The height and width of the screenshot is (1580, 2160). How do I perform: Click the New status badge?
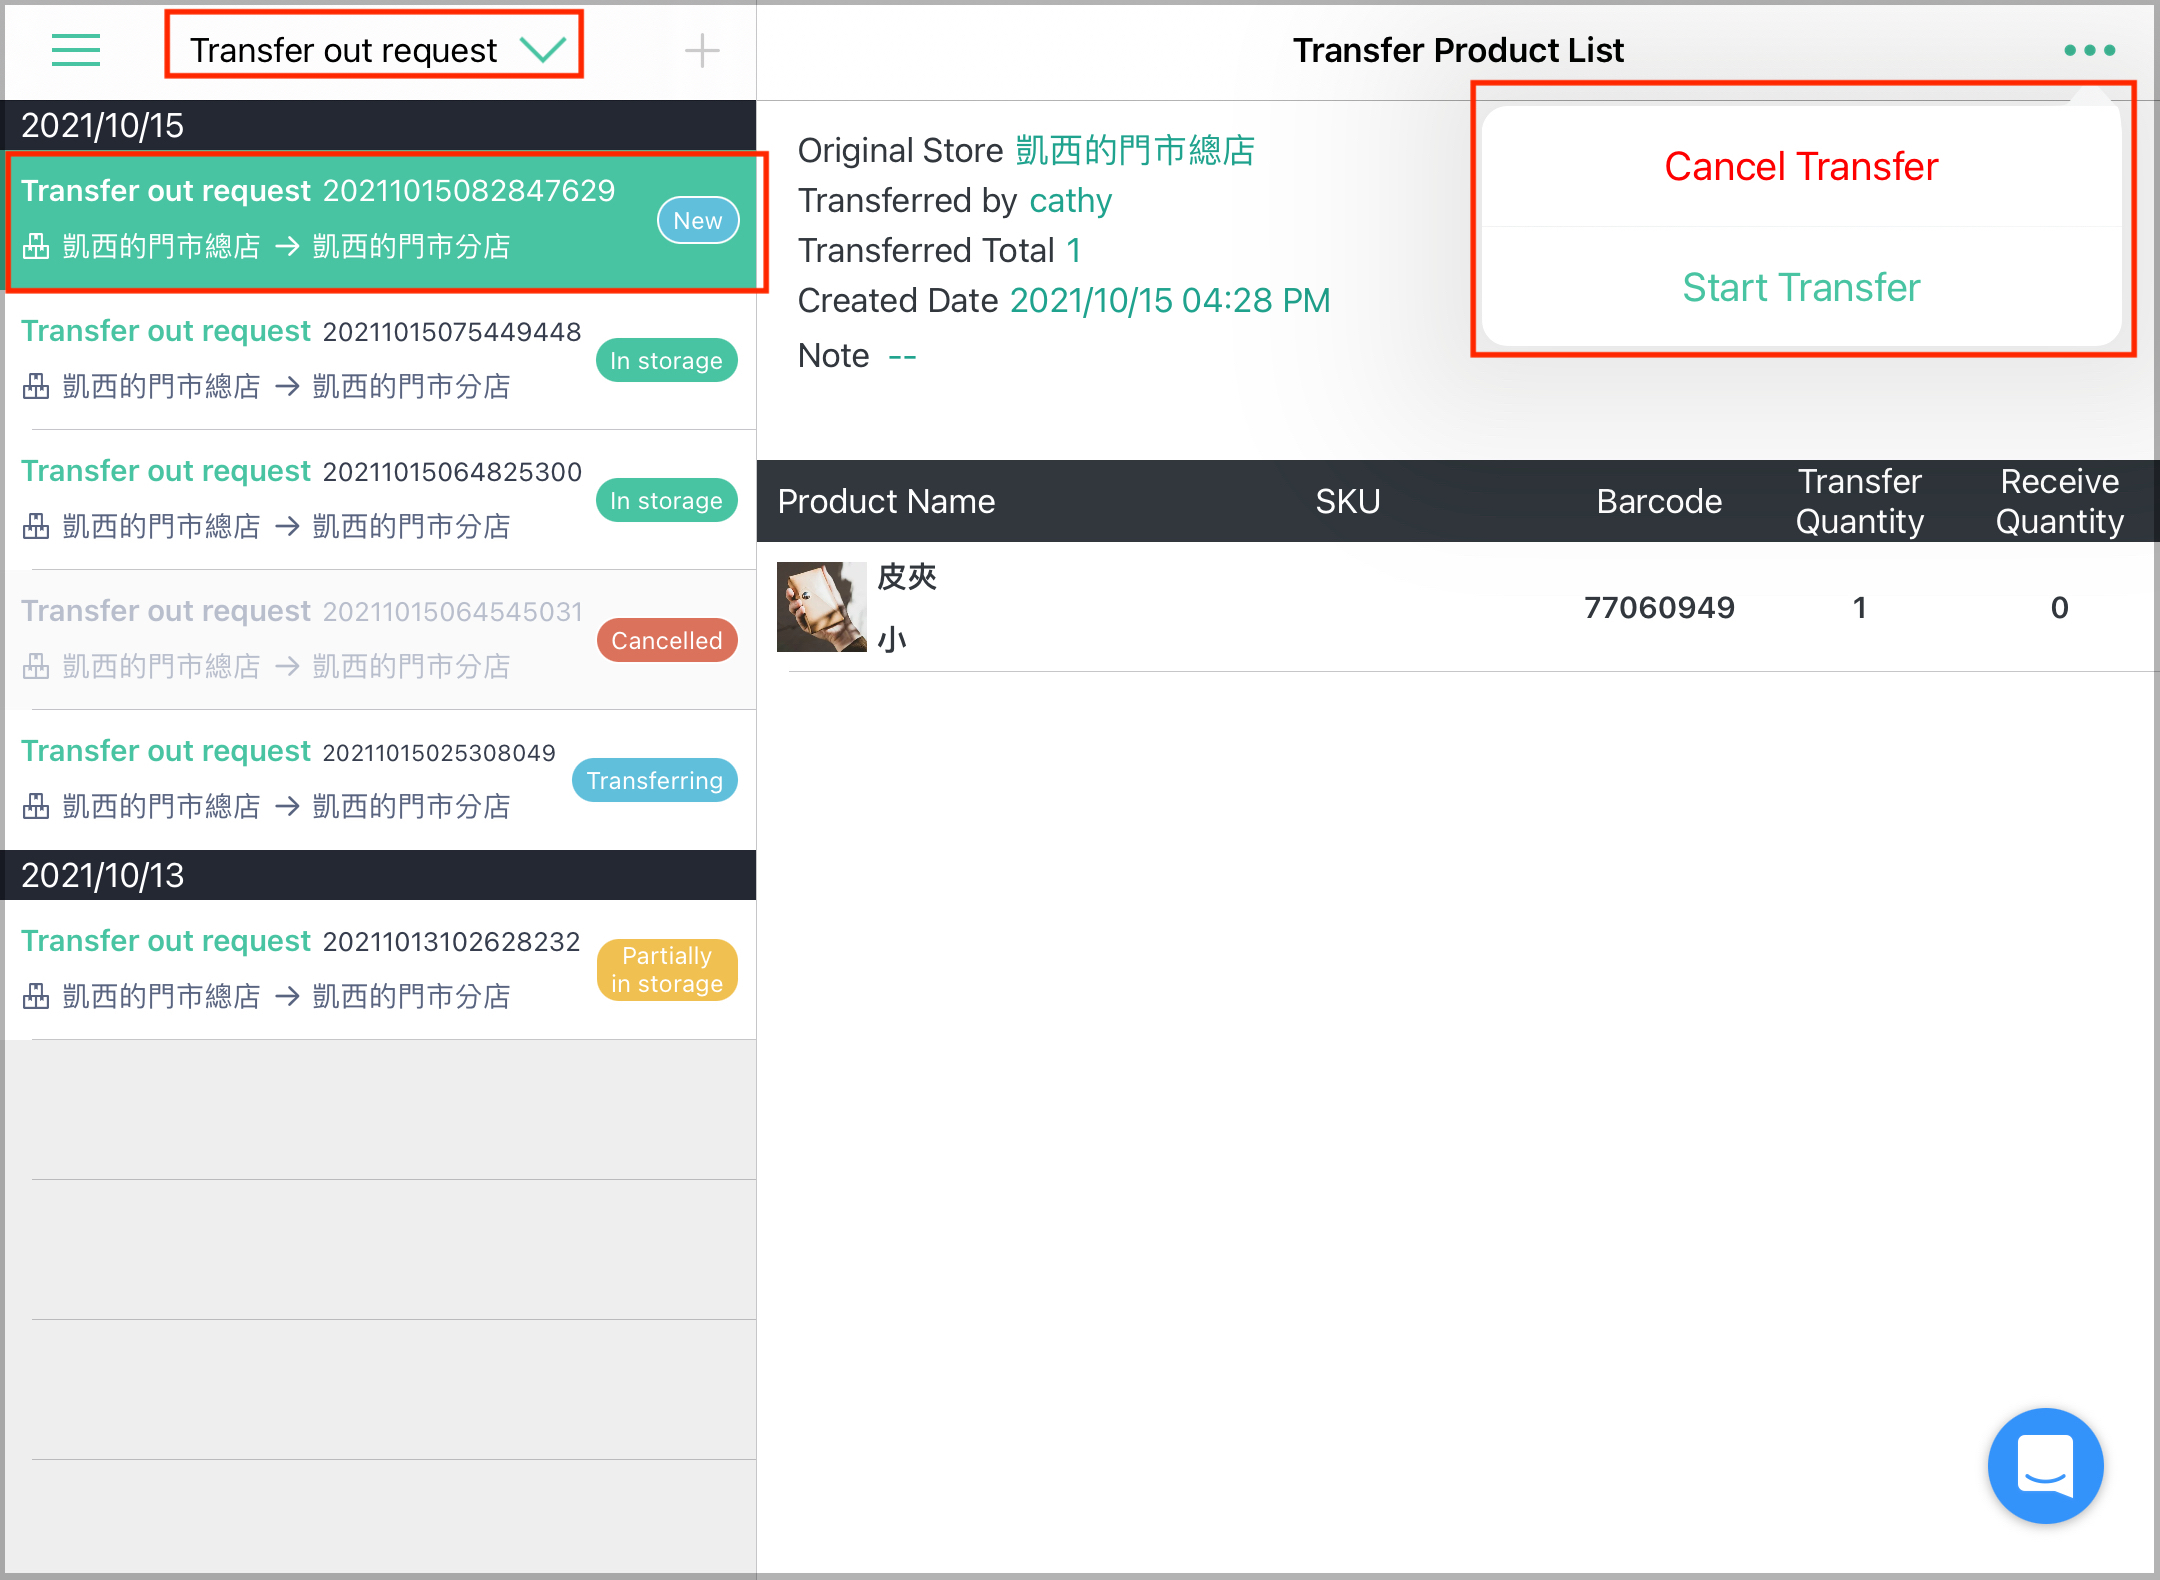pyautogui.click(x=697, y=220)
